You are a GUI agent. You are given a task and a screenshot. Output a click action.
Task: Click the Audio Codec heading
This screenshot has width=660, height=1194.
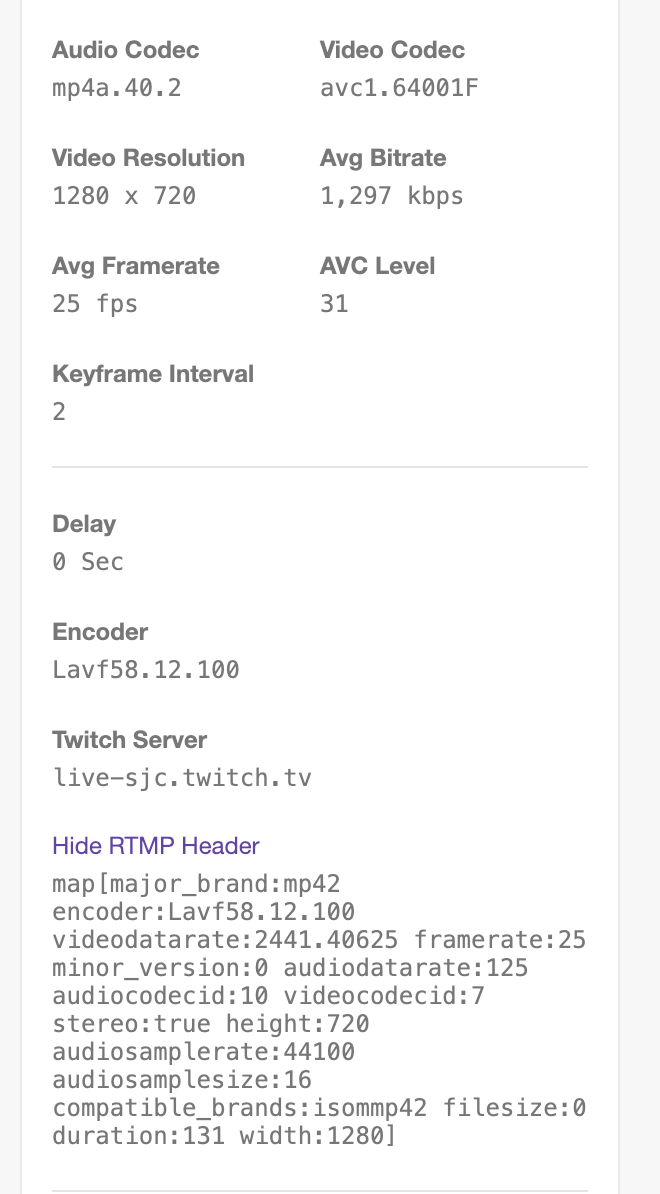[x=125, y=50]
